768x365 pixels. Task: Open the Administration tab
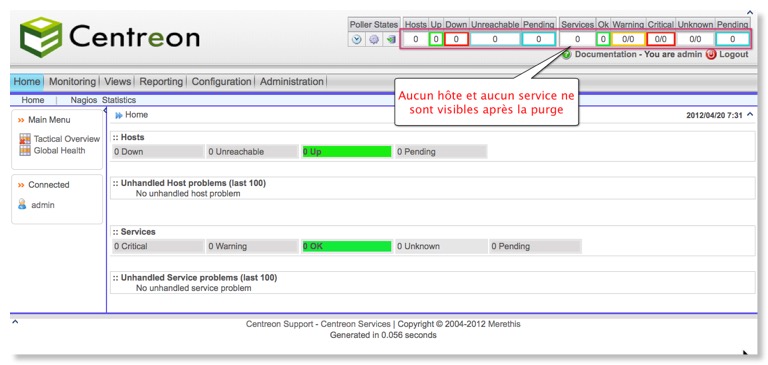pyautogui.click(x=291, y=82)
